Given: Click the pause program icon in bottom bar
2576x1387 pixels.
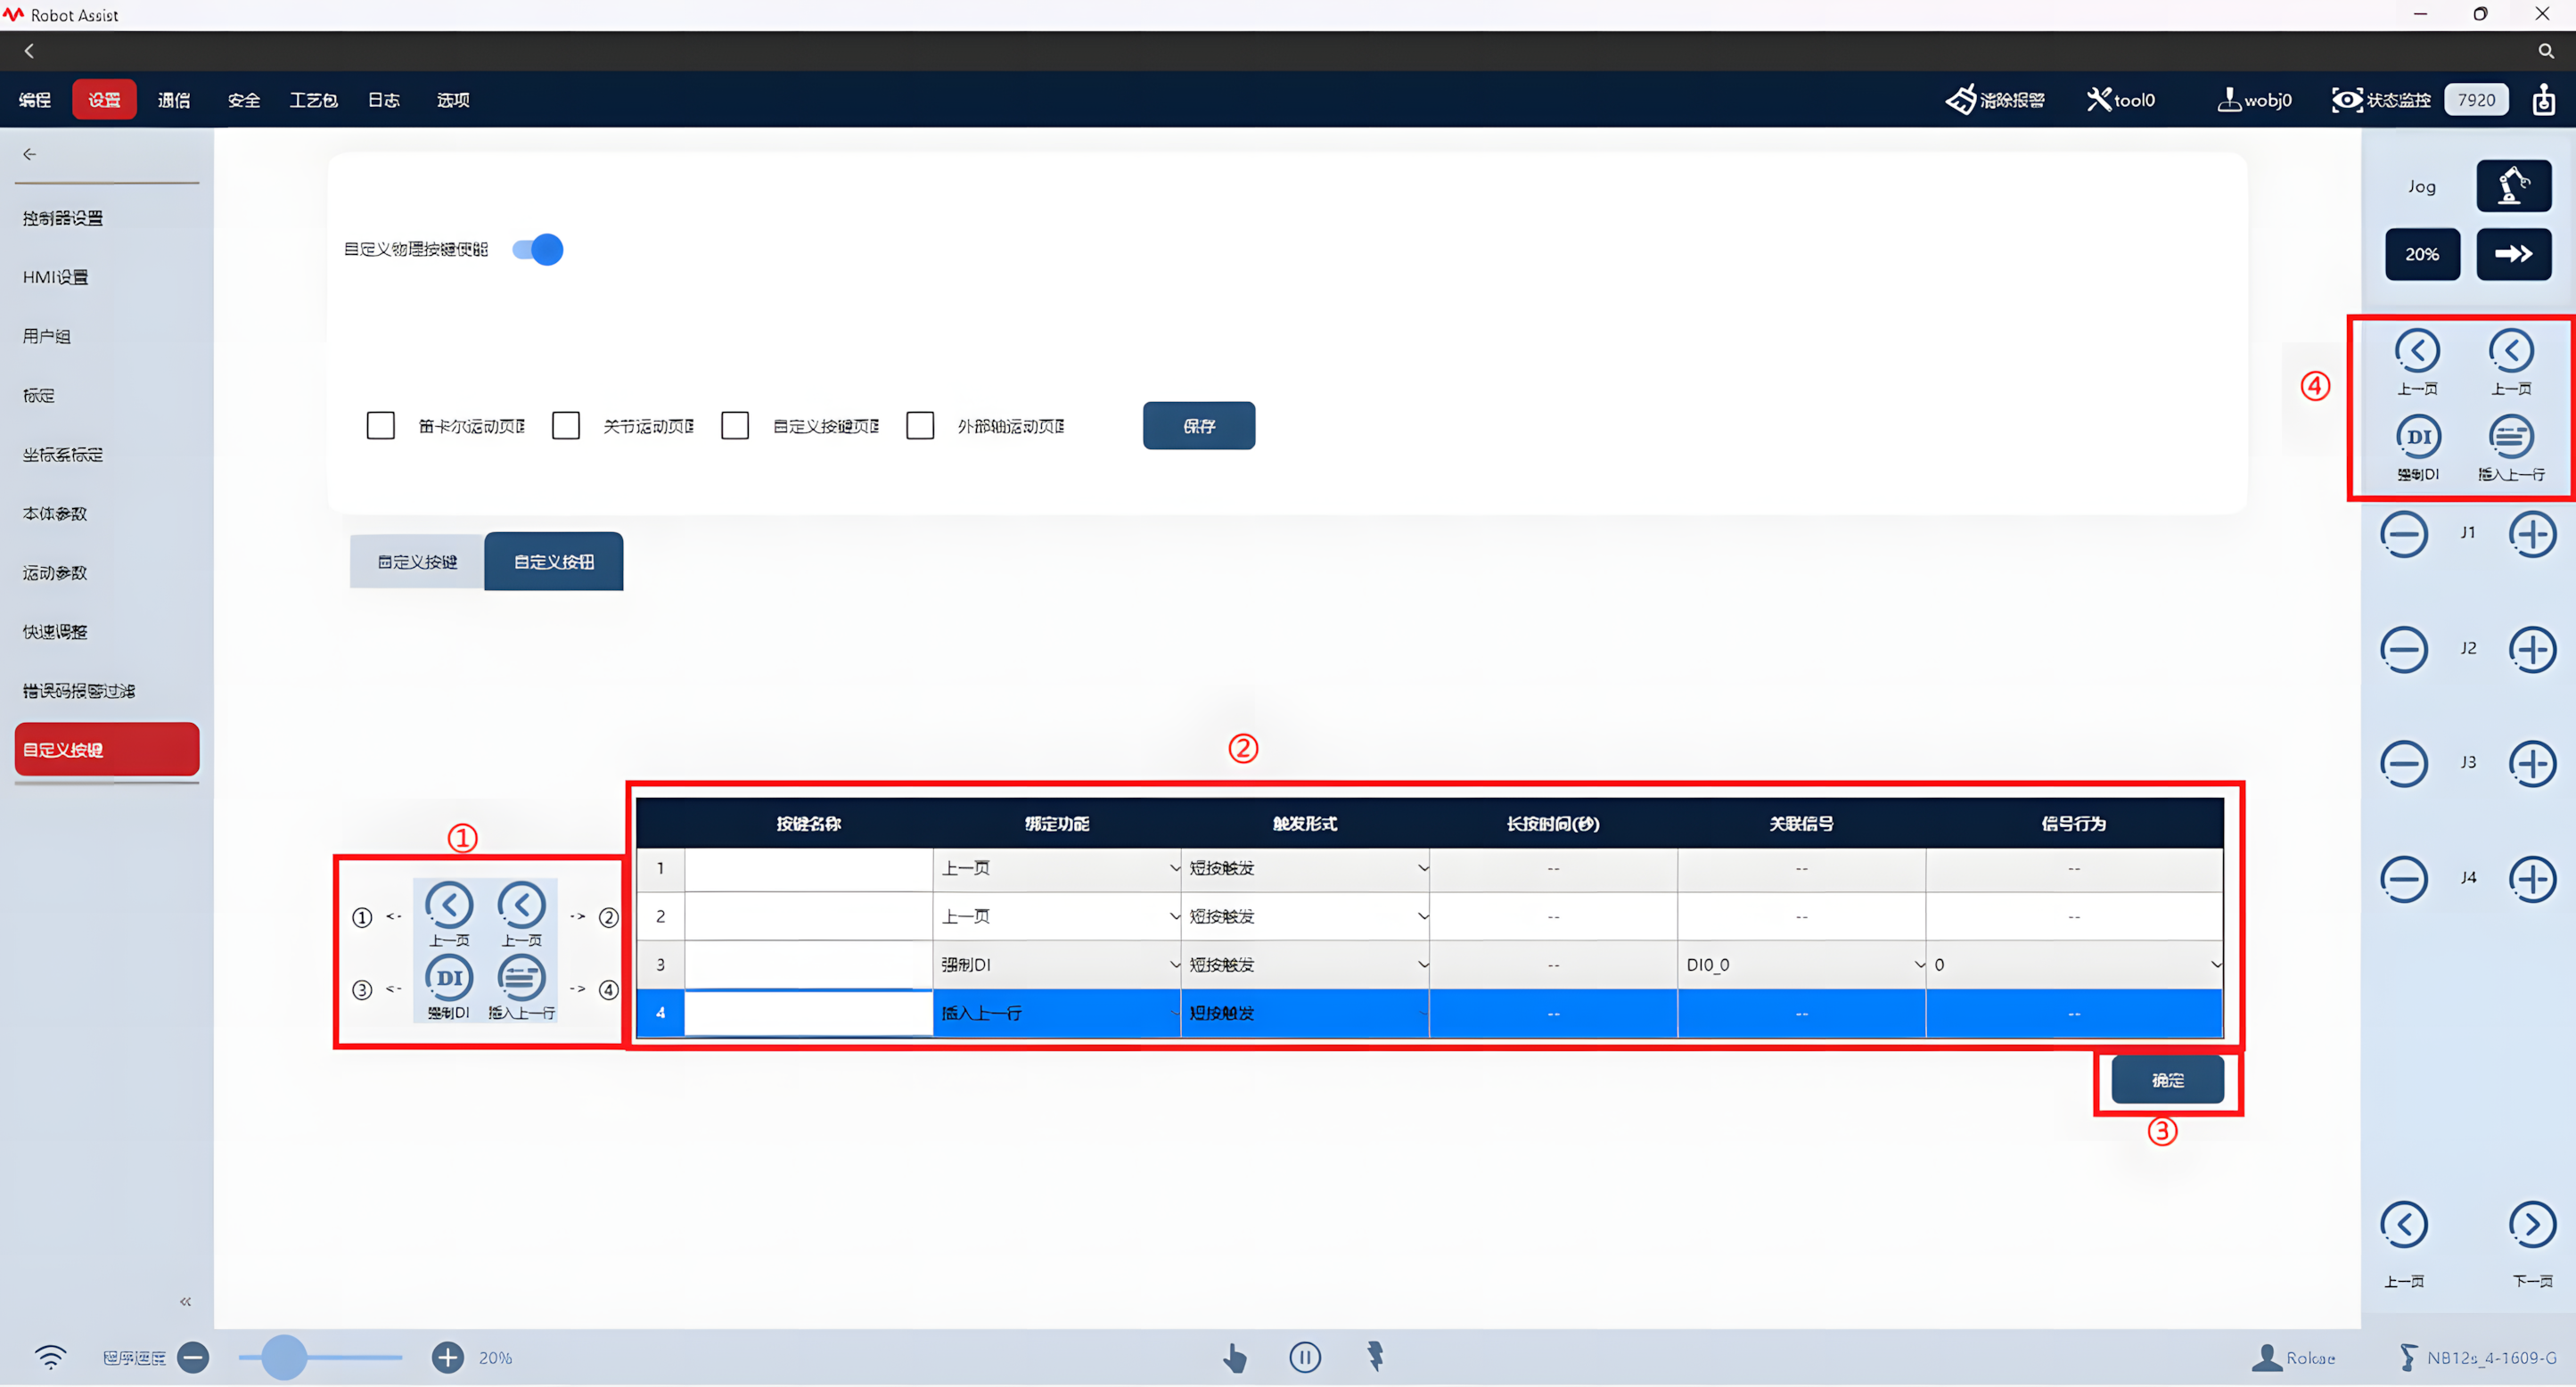Looking at the screenshot, I should 1304,1357.
